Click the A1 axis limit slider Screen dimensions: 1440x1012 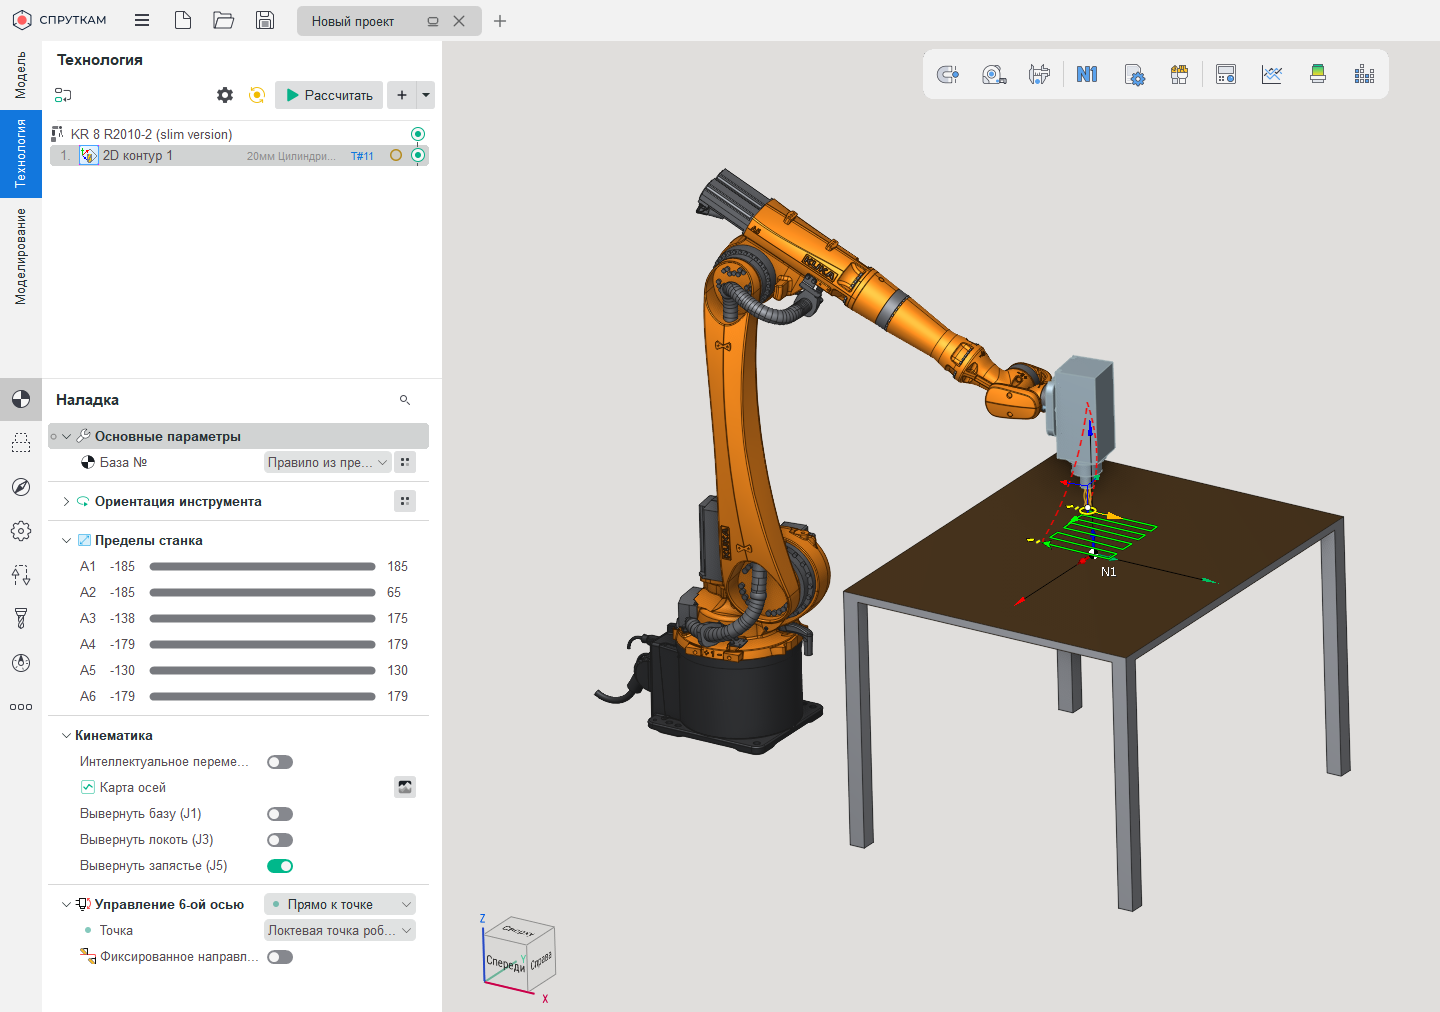click(x=262, y=566)
